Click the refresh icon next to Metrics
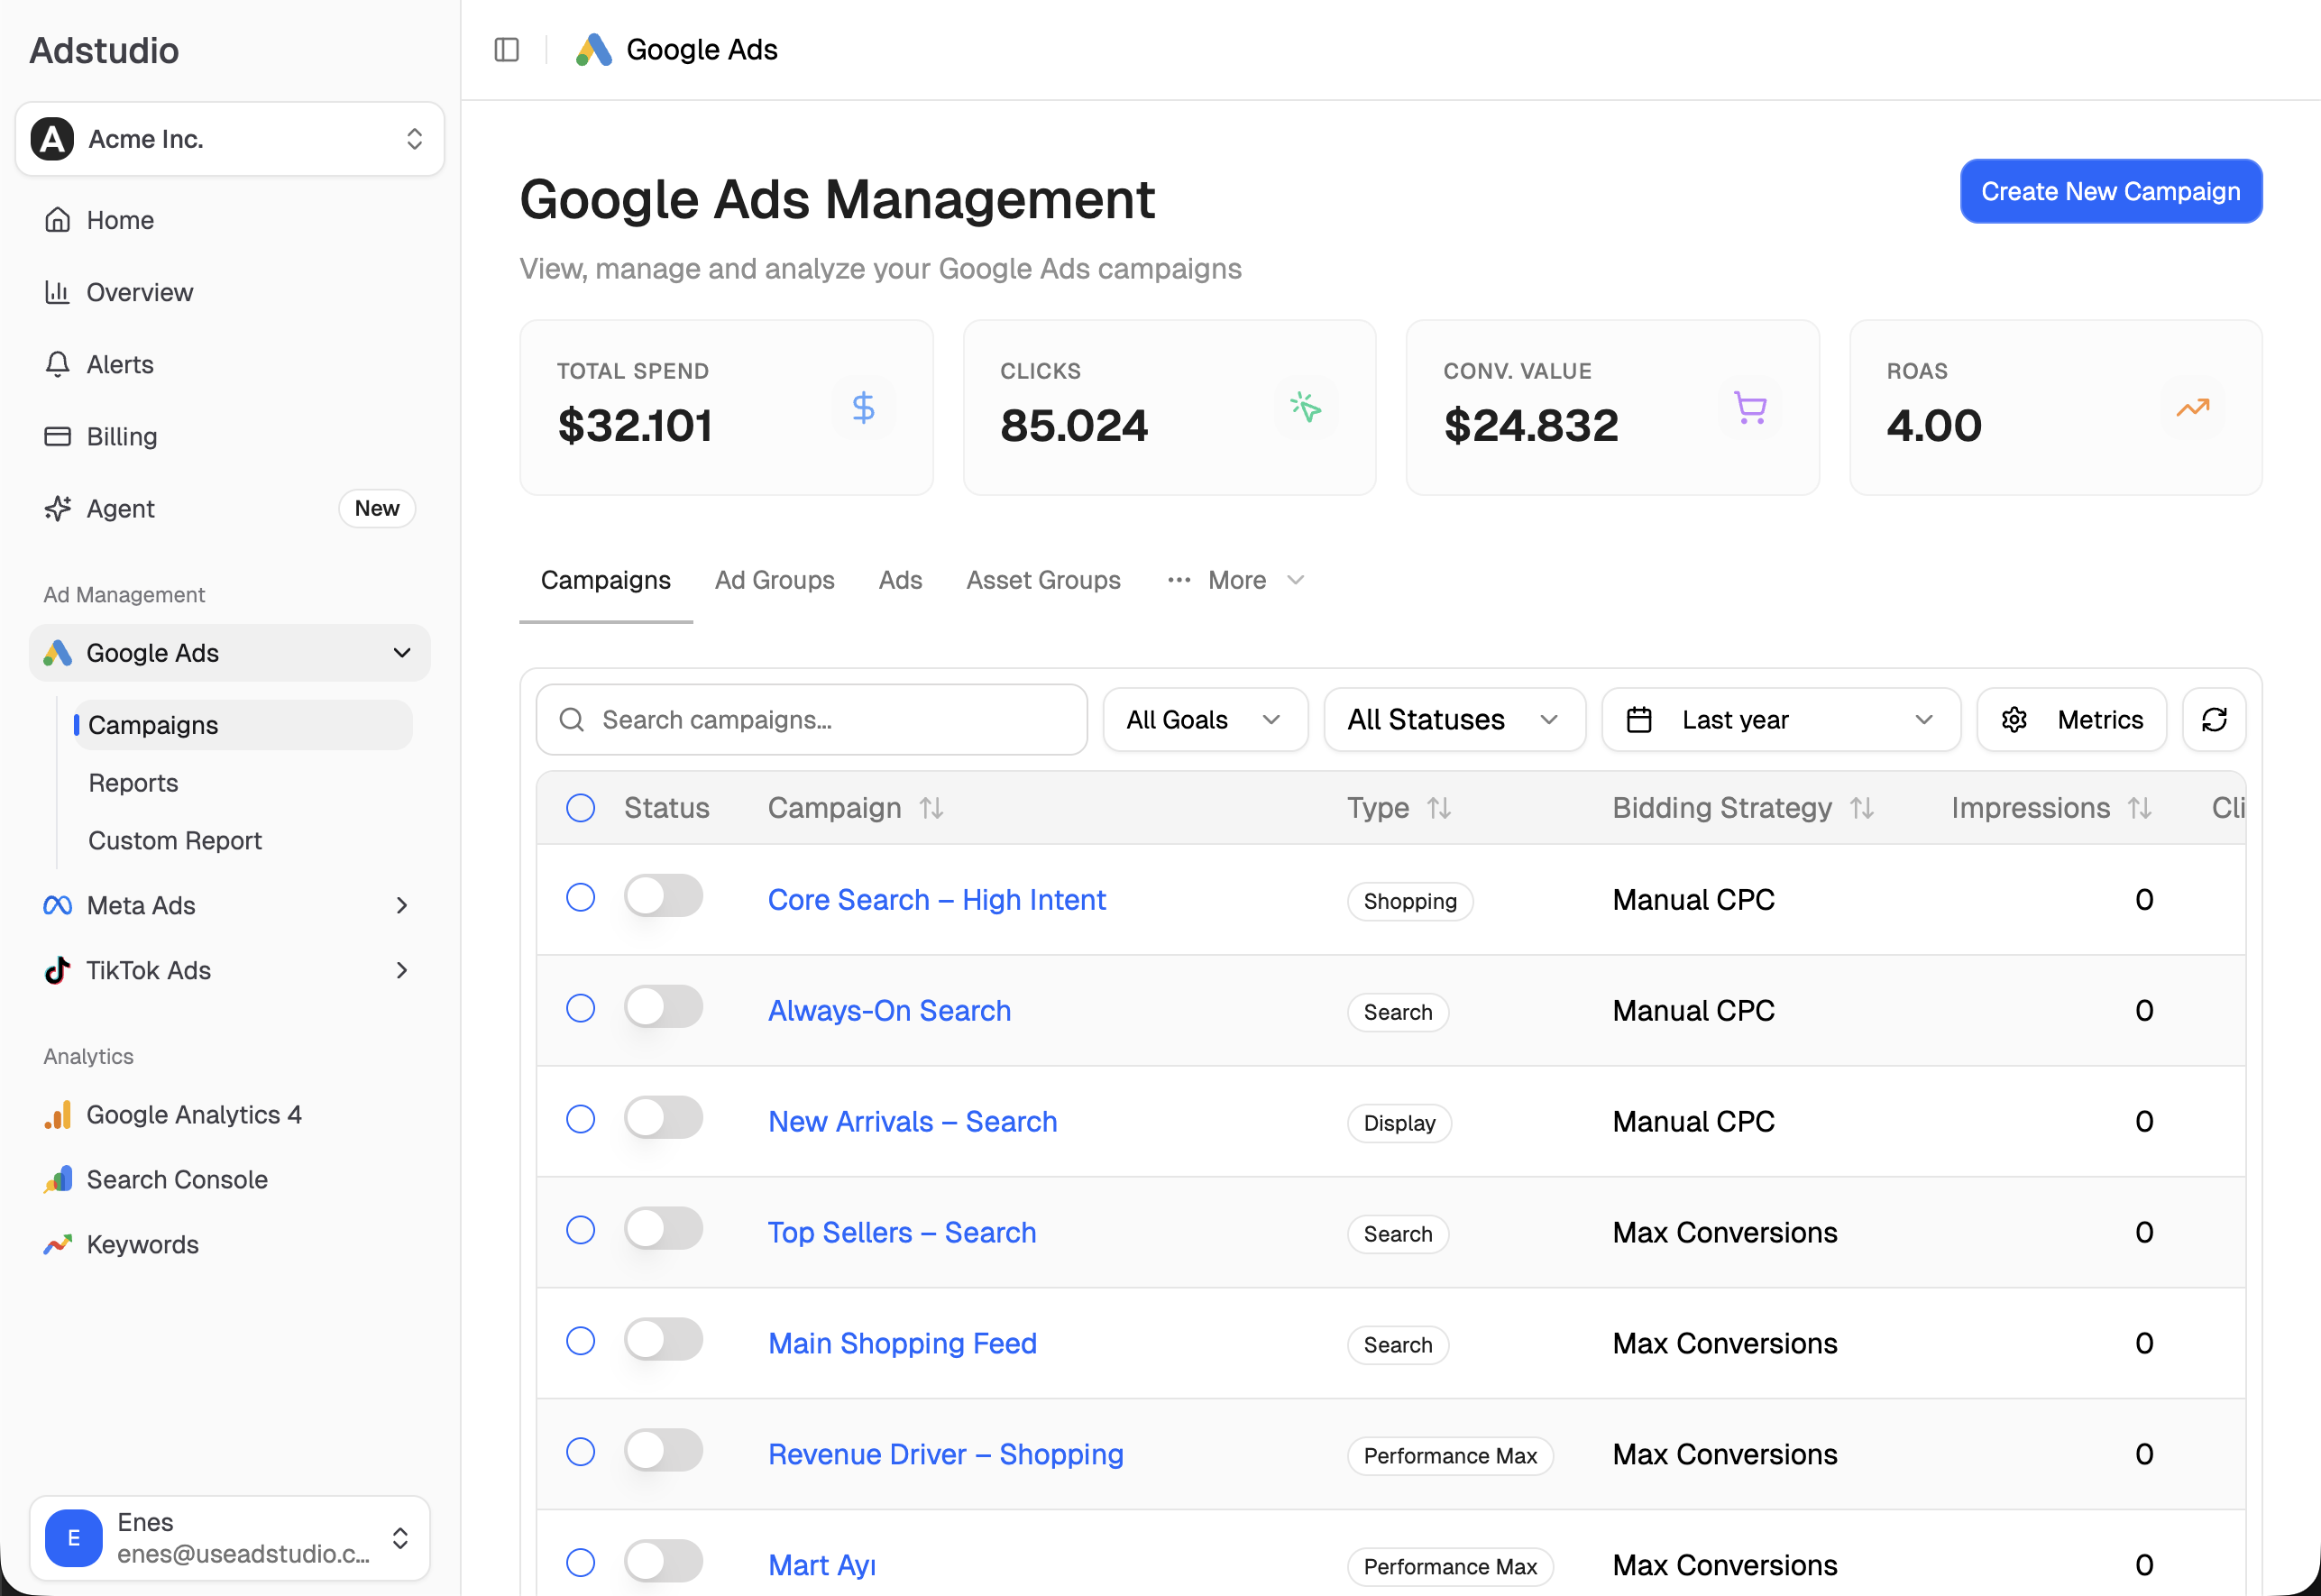The height and width of the screenshot is (1596, 2321). (x=2213, y=719)
